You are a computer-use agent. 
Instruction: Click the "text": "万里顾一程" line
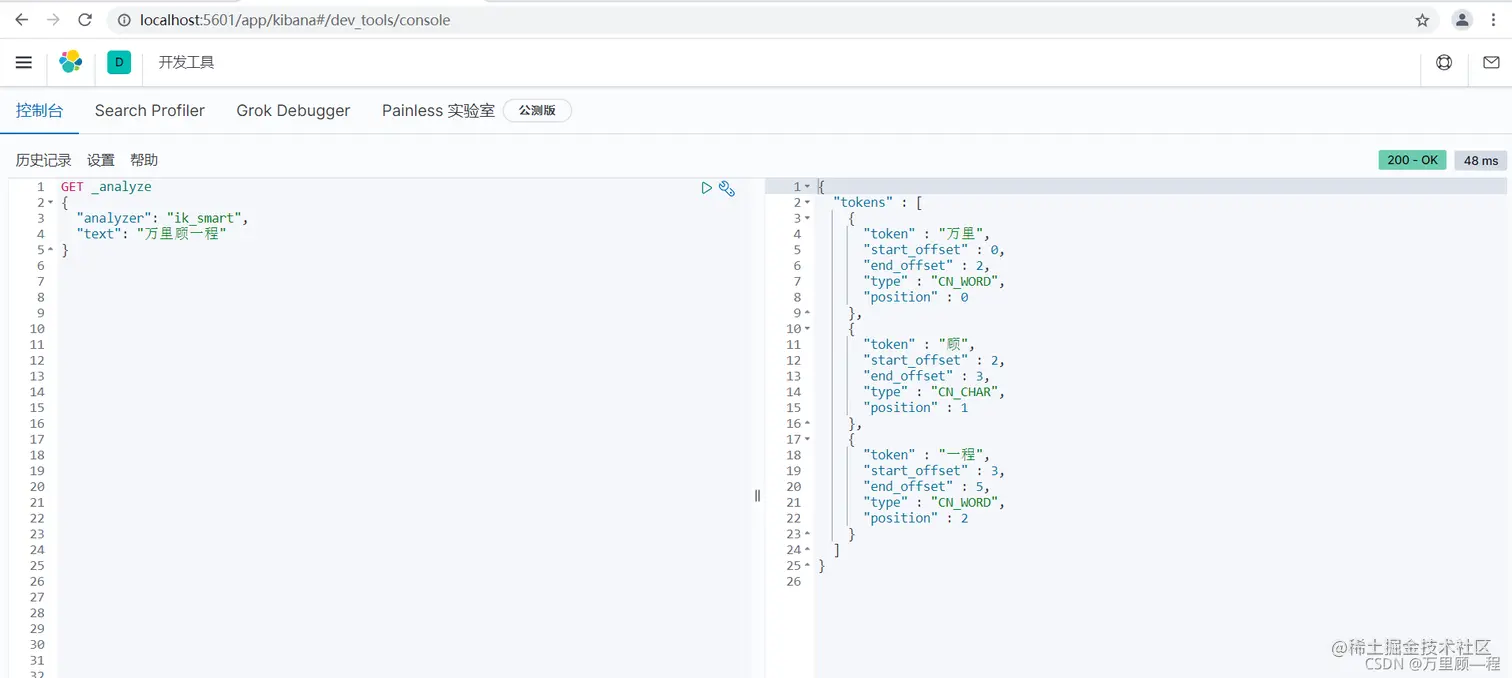coord(152,234)
